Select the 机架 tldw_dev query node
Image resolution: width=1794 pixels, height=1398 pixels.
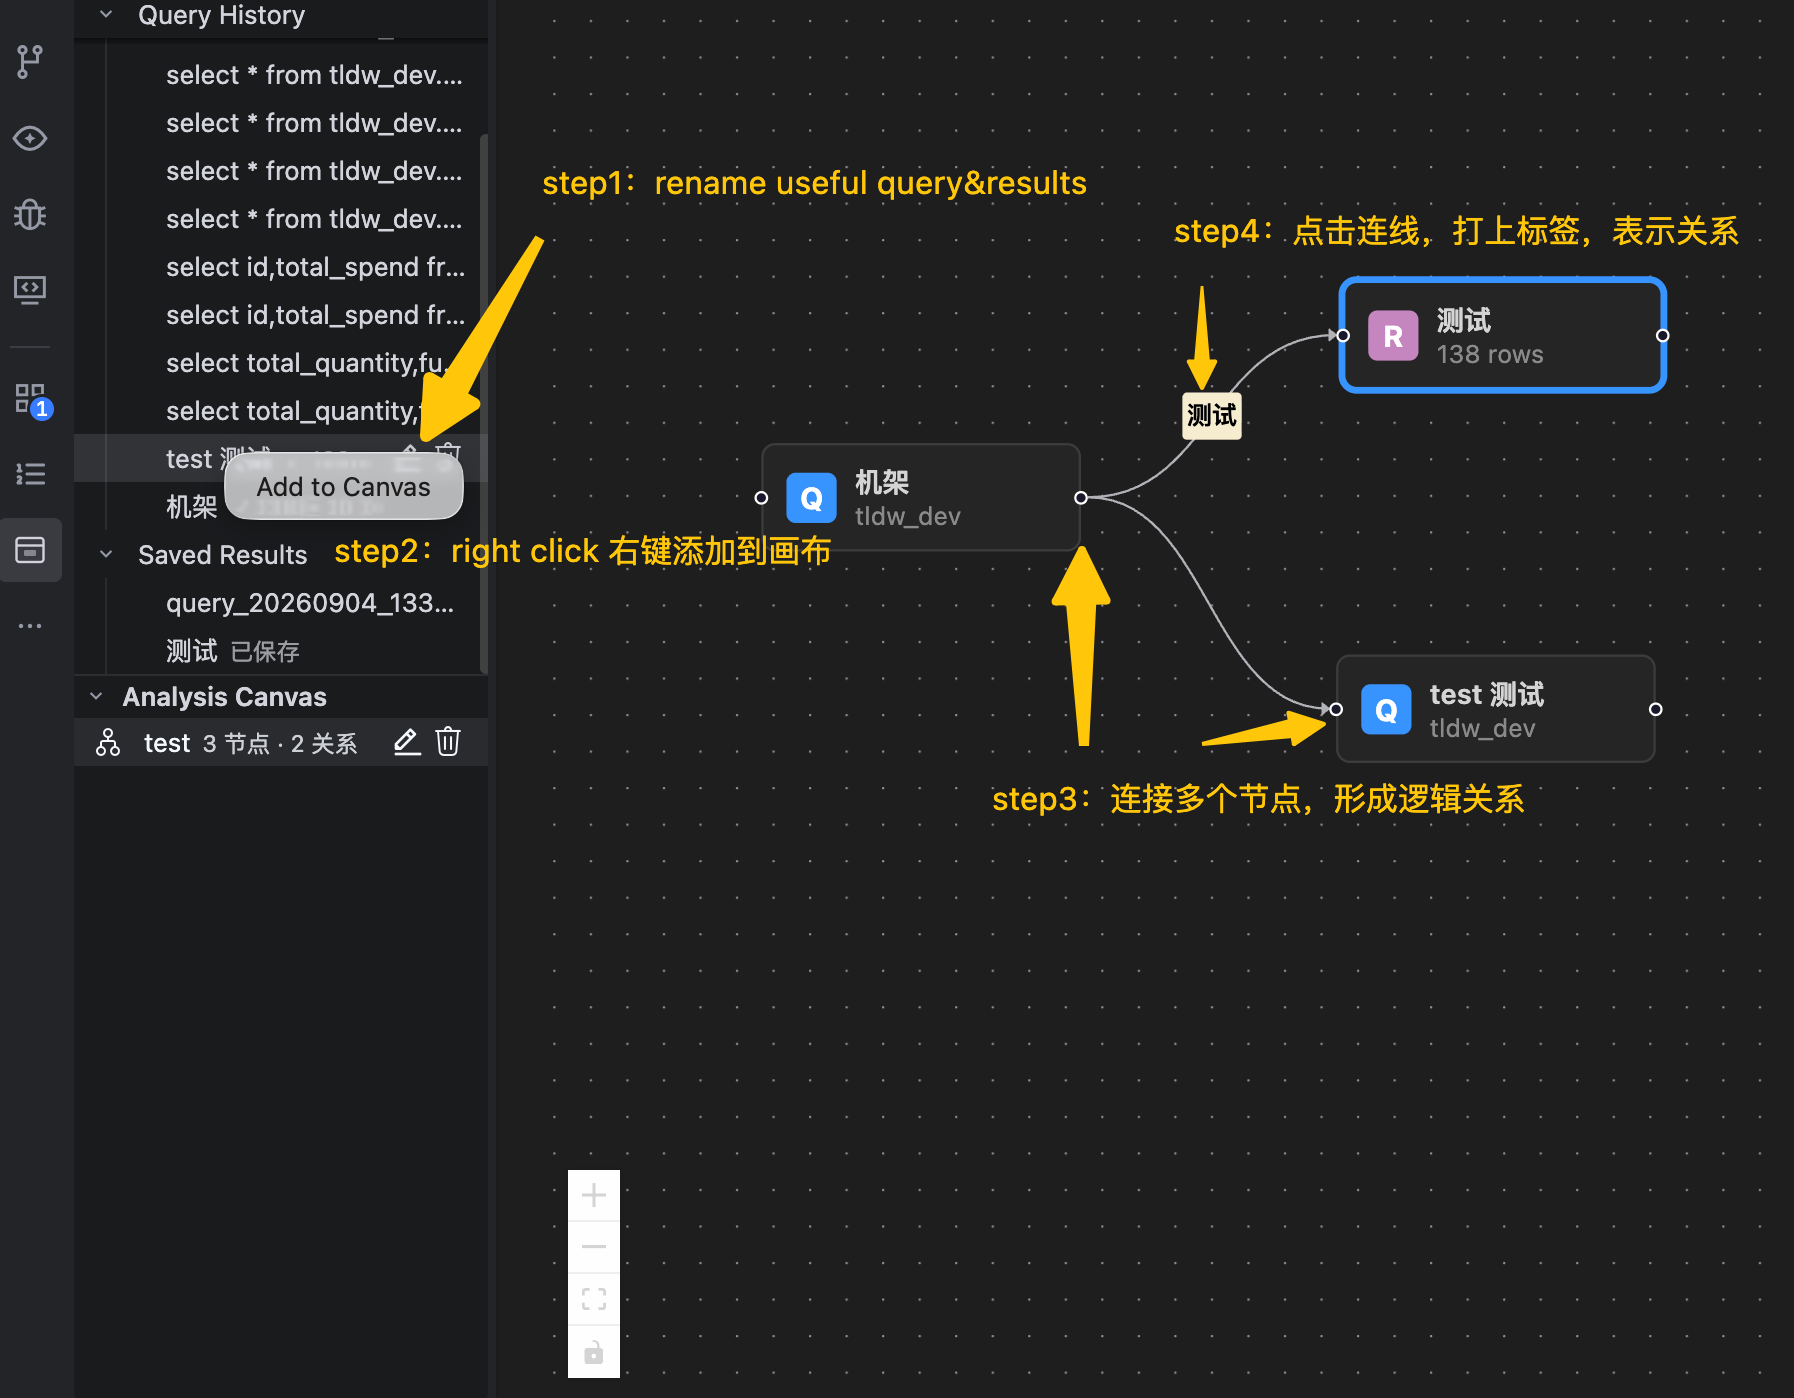(921, 498)
